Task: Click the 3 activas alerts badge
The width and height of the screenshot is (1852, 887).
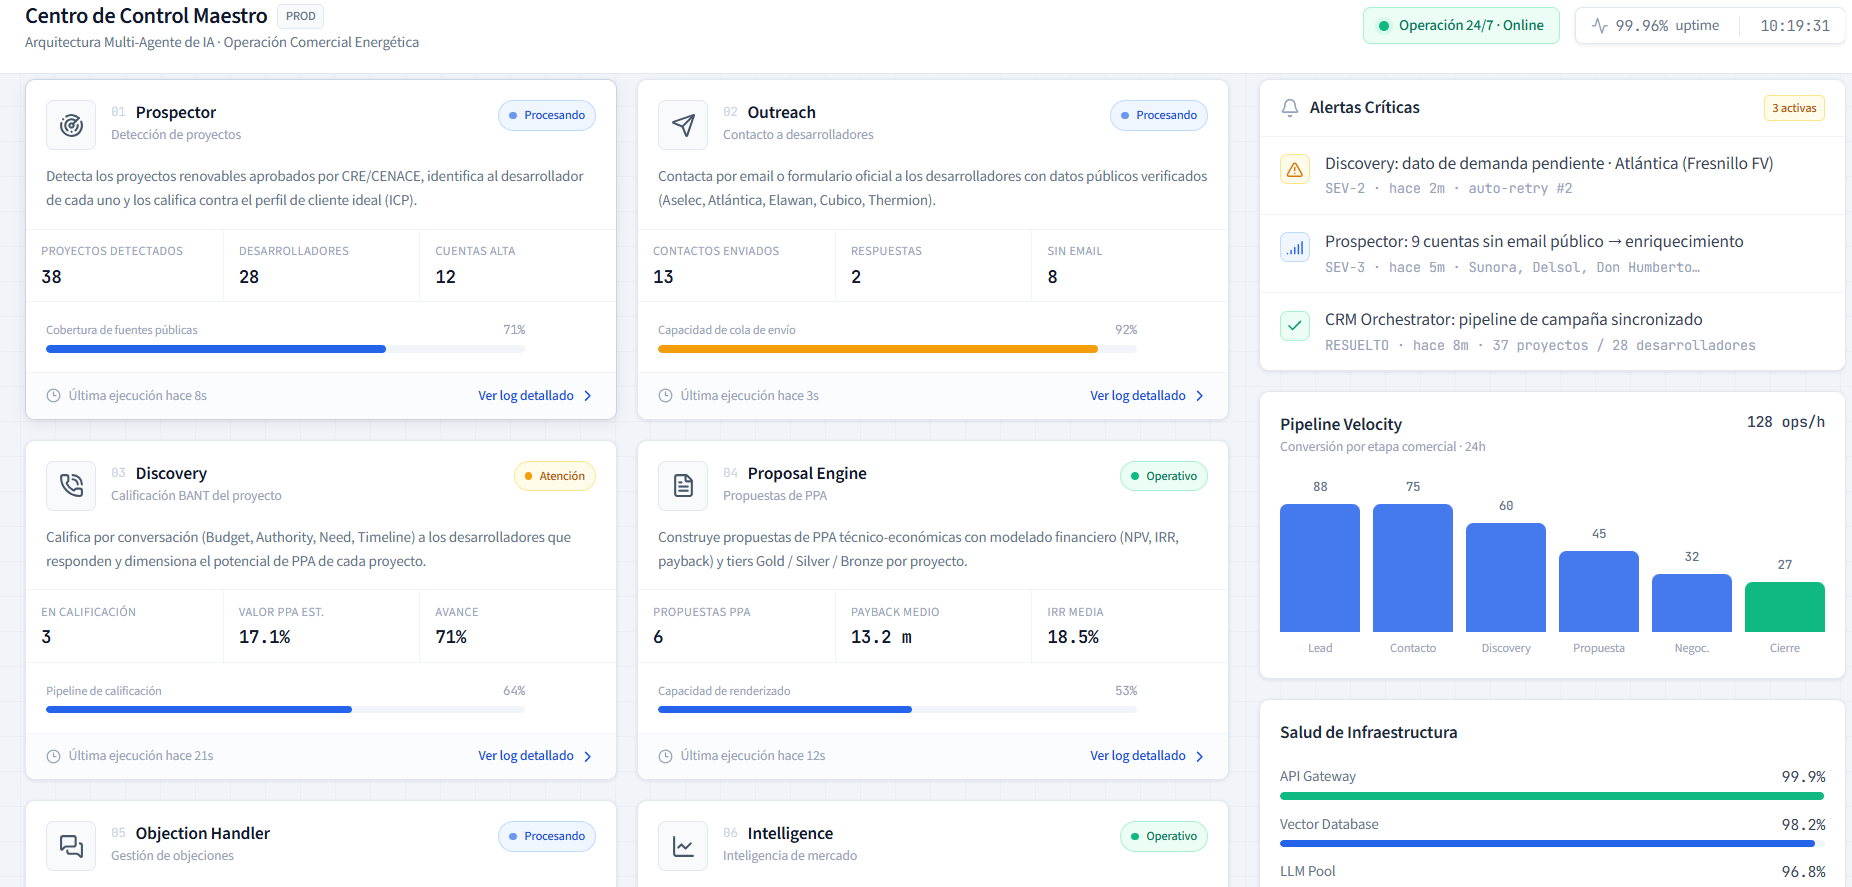Action: point(1794,108)
